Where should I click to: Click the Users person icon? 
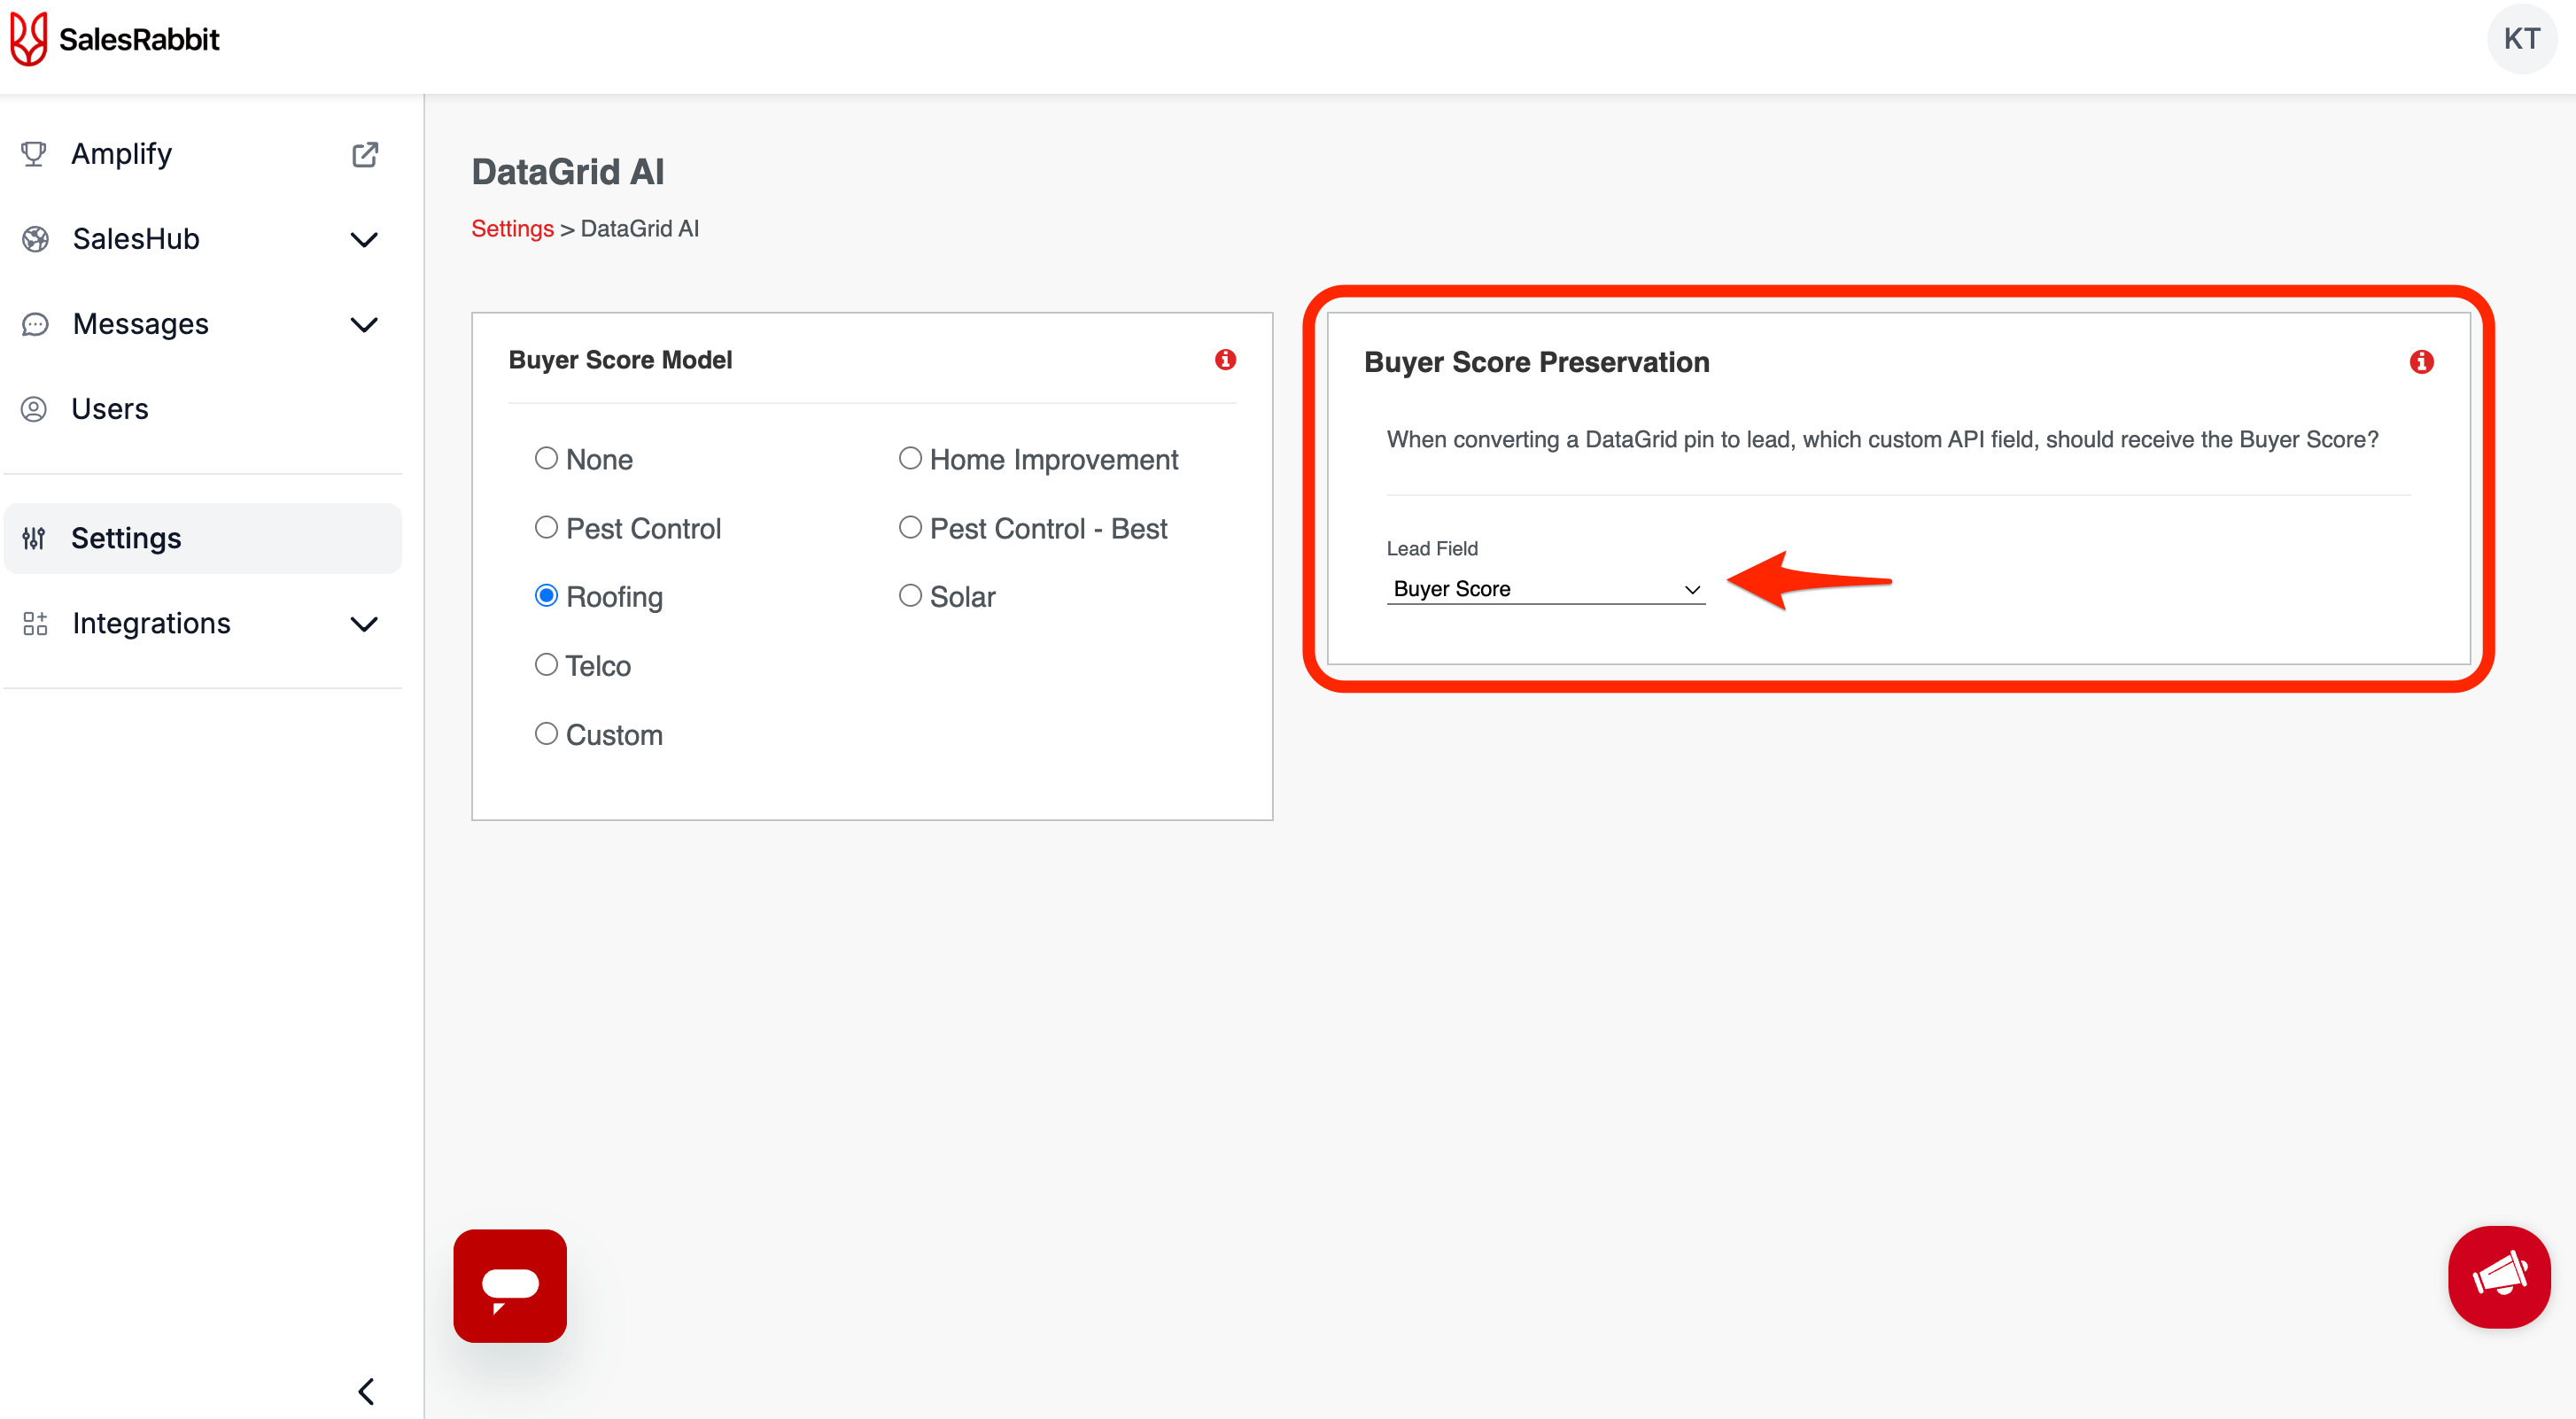[x=34, y=409]
